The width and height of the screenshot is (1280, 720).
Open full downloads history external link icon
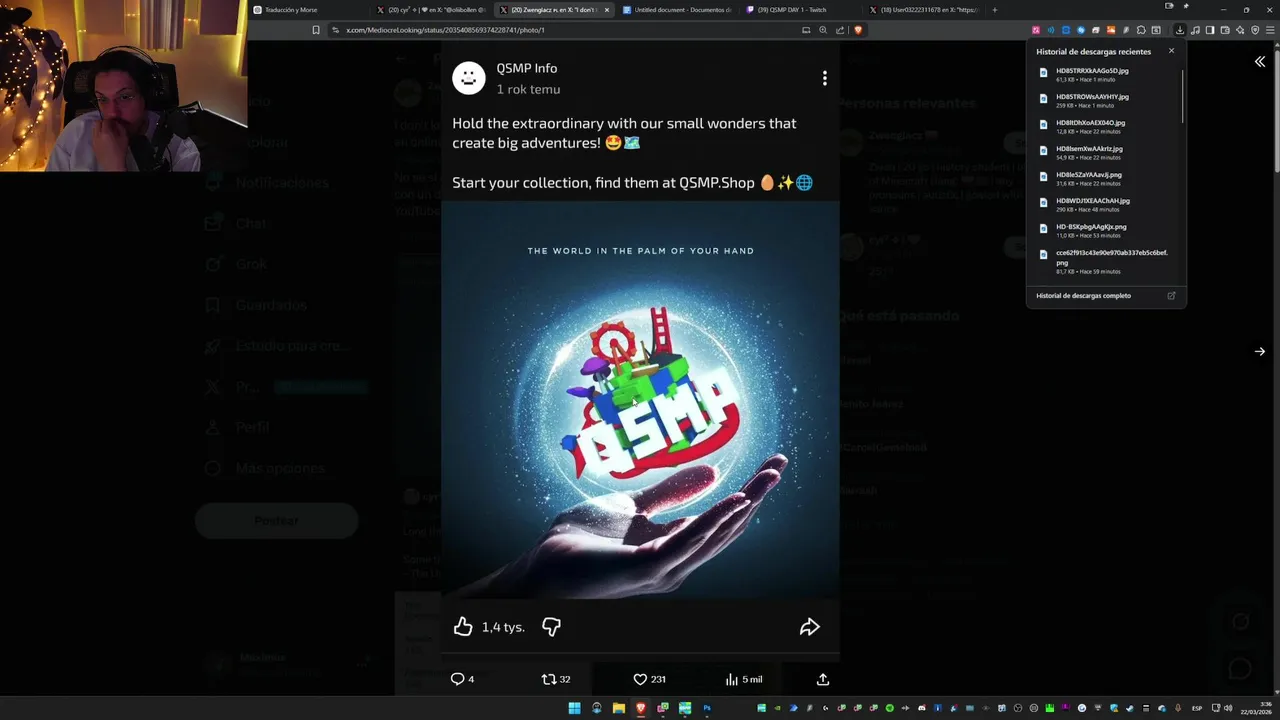point(1172,296)
